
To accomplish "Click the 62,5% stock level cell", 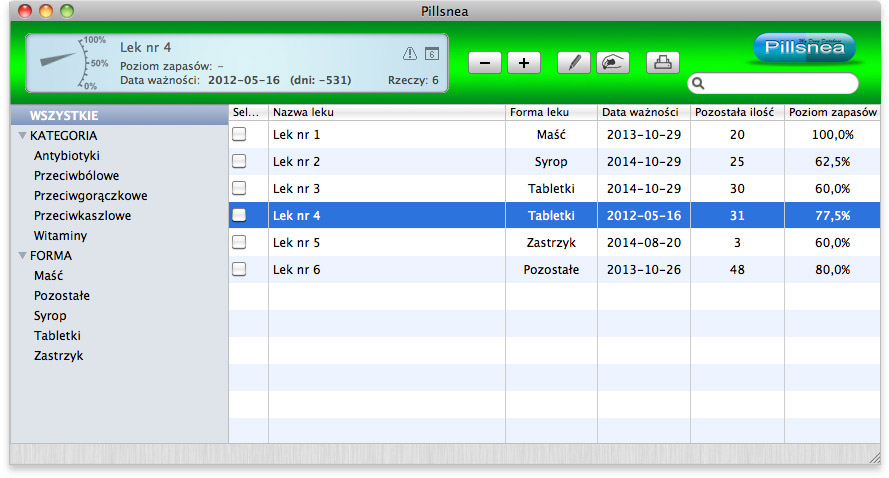I will click(832, 162).
